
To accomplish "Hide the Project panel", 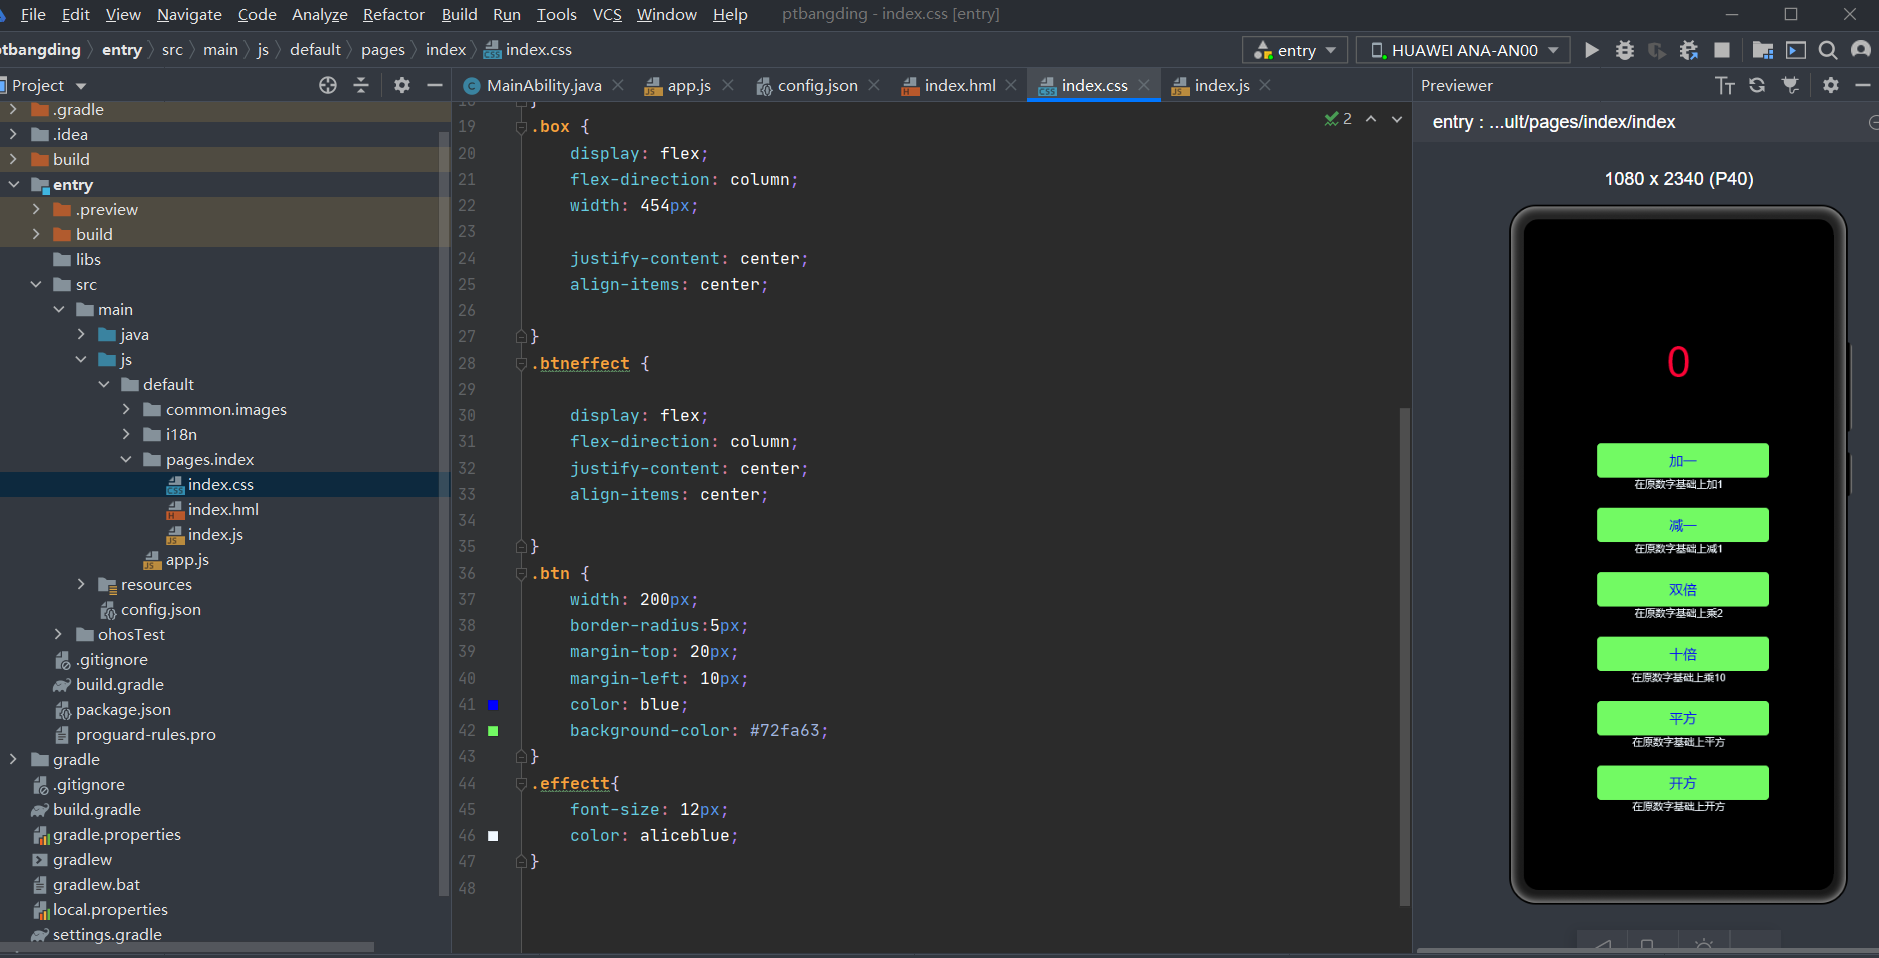I will tap(435, 85).
